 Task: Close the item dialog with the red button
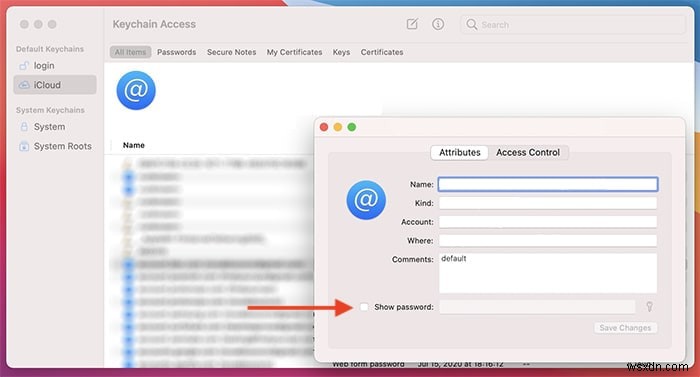[324, 127]
